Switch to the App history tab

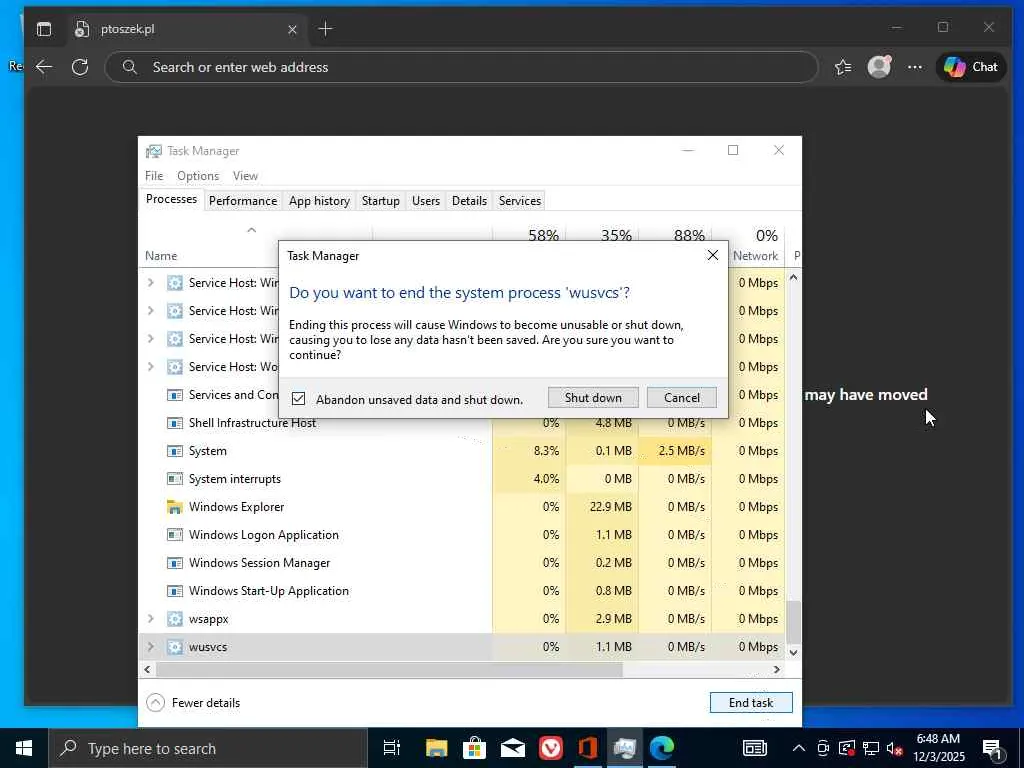click(x=319, y=200)
